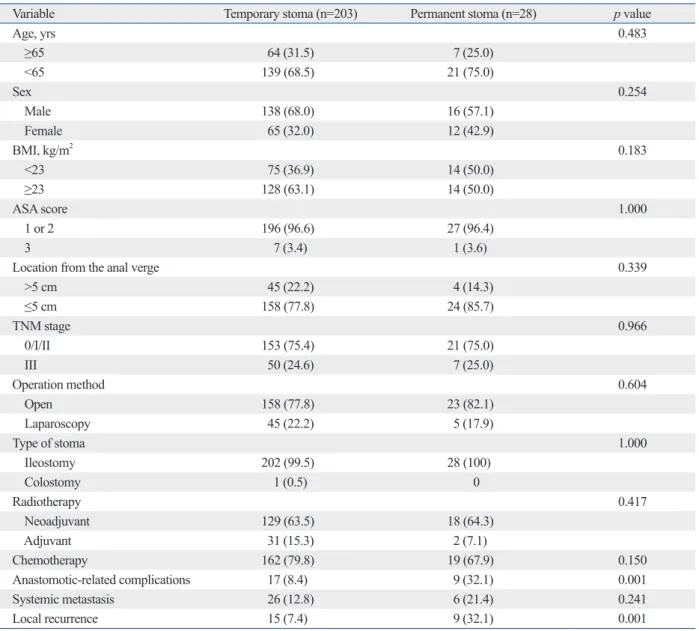Select the 0.339 p value

(x=632, y=268)
